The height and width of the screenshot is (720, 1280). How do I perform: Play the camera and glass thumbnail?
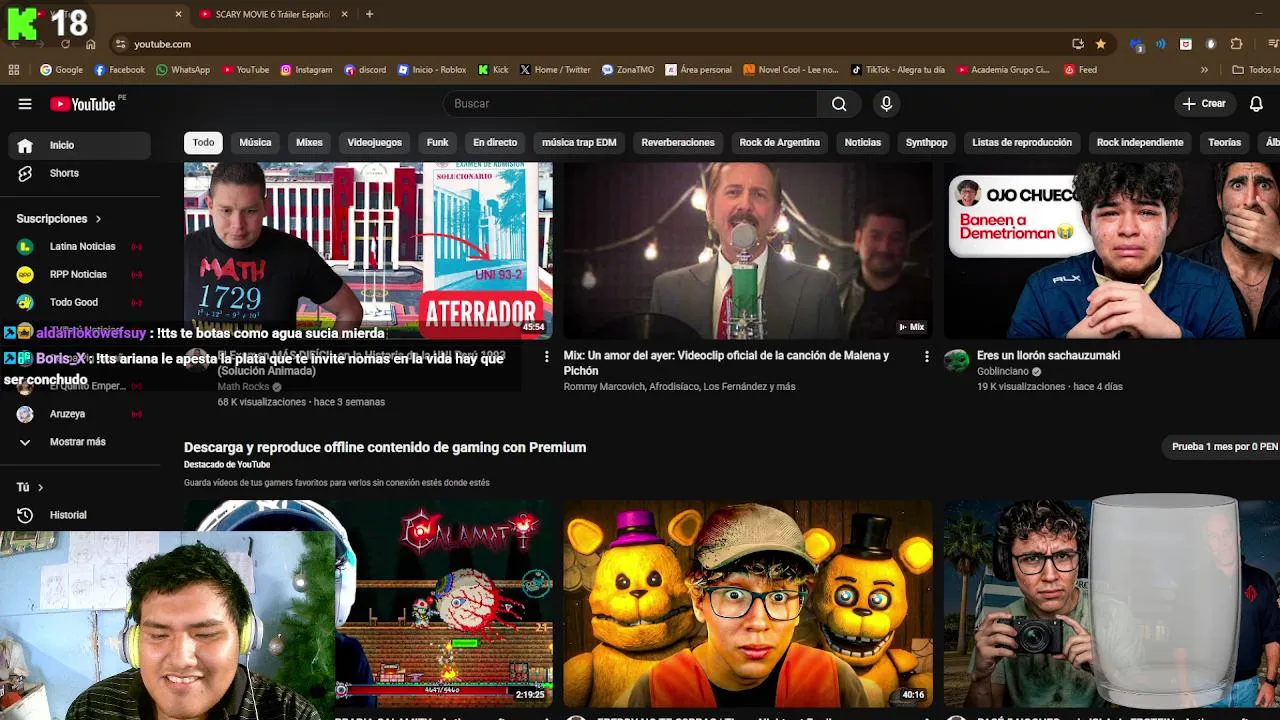click(x=1112, y=604)
